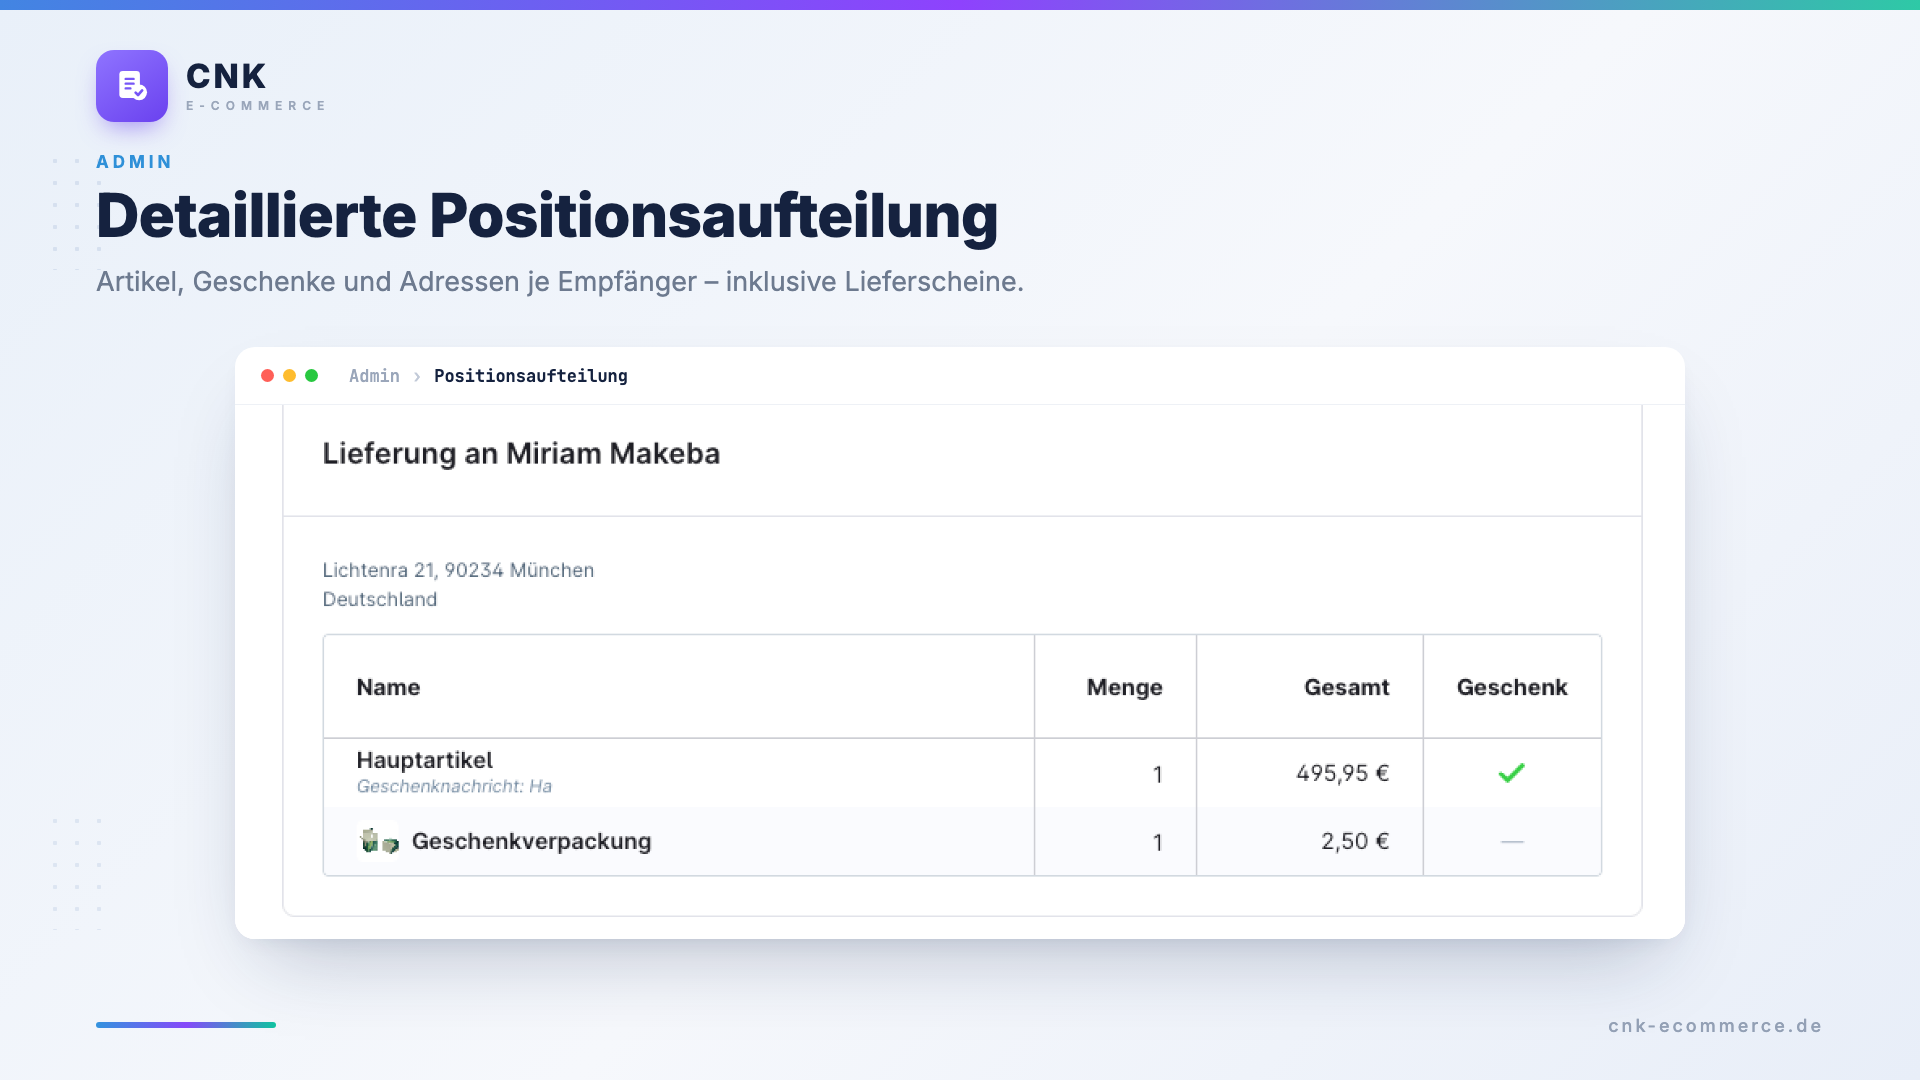
Task: Click the purple CNK logo icon
Action: (132, 86)
